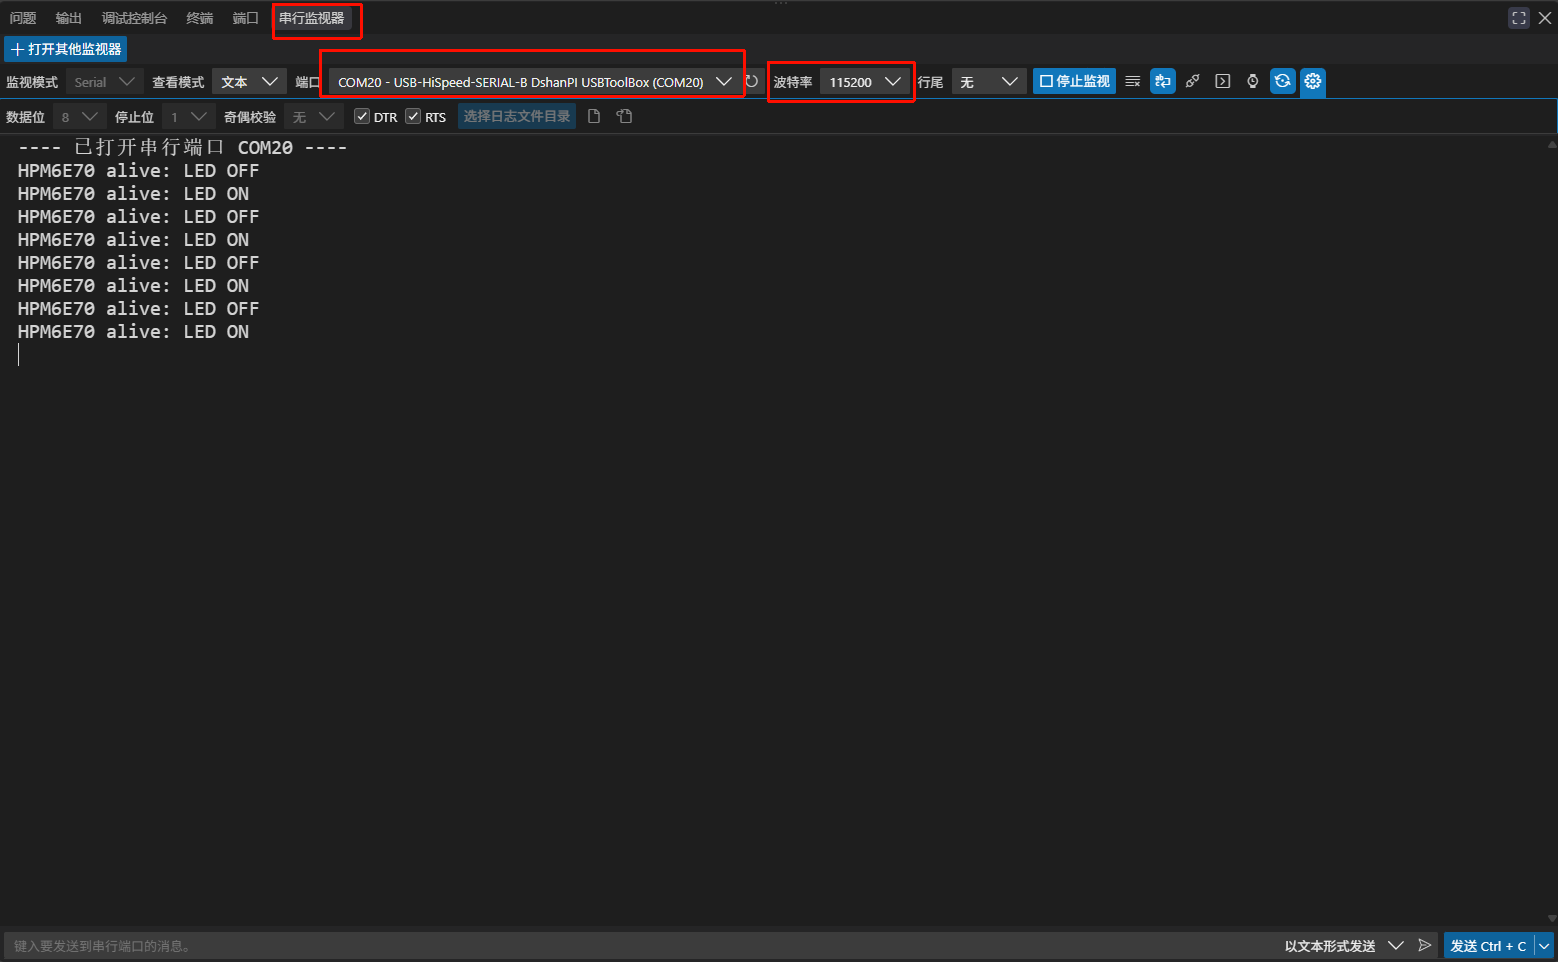Switch to the 调试控制台 tab
1558x962 pixels.
click(134, 18)
